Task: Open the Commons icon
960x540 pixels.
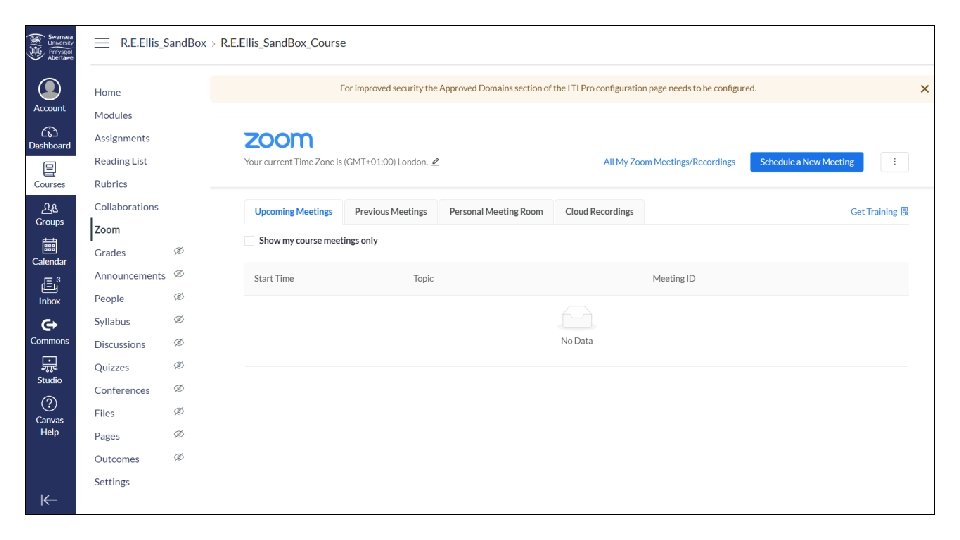Action: [x=50, y=325]
